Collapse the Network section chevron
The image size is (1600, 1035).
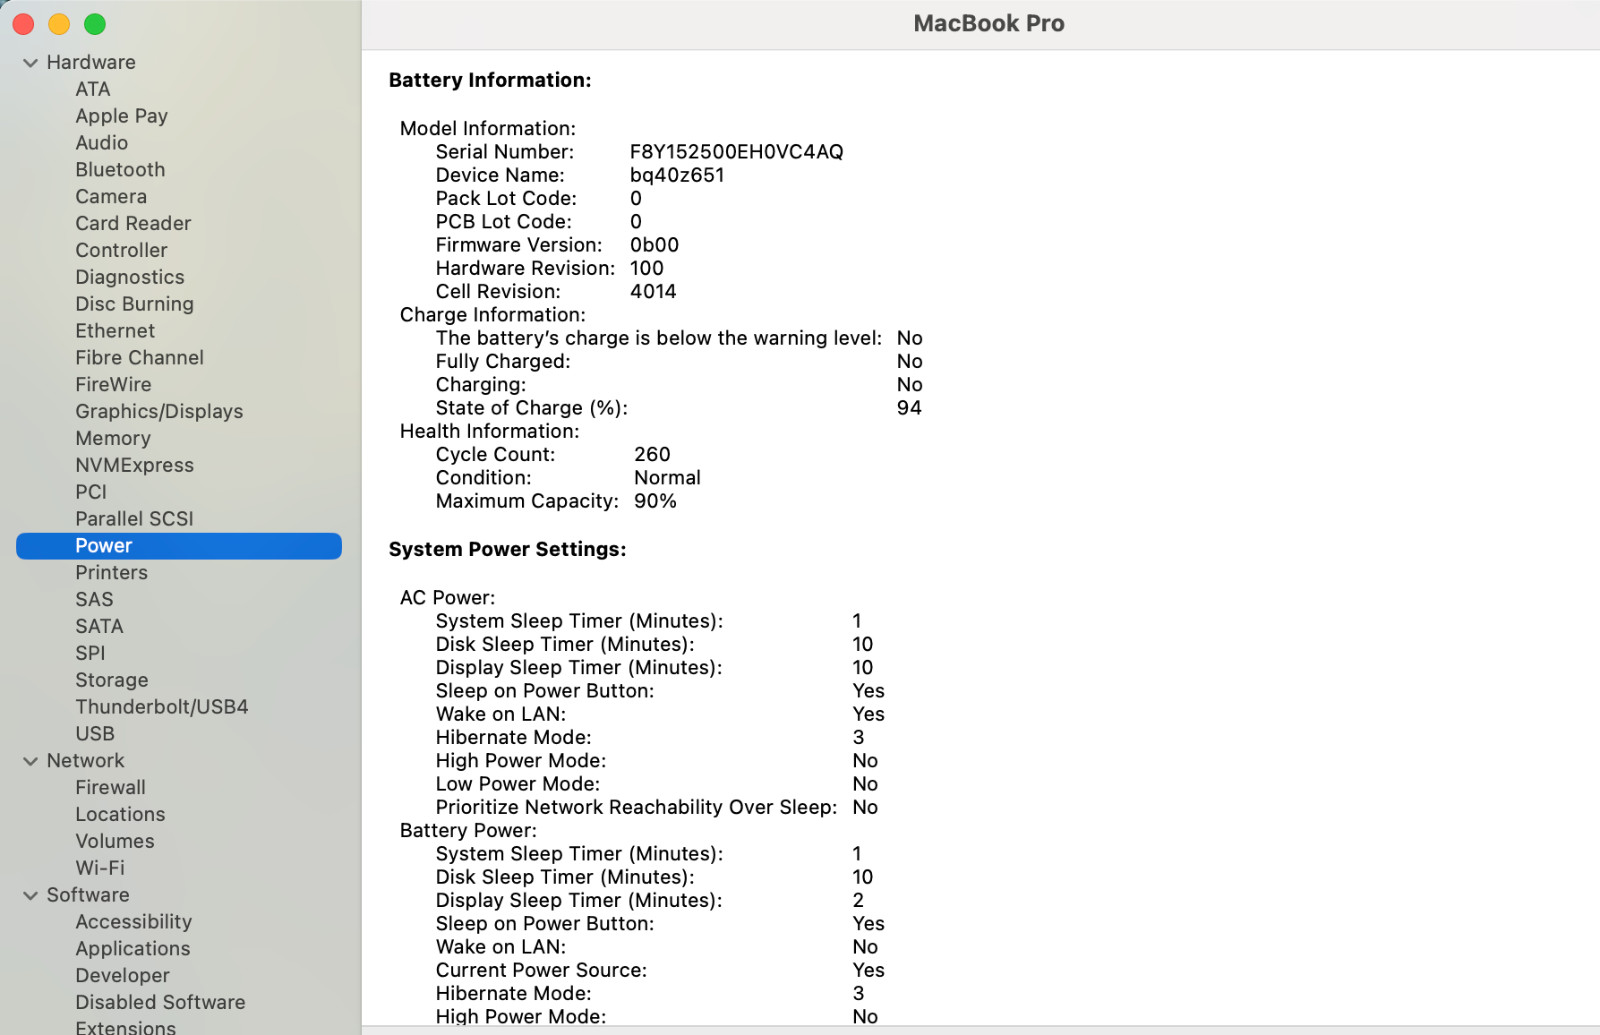click(x=30, y=761)
